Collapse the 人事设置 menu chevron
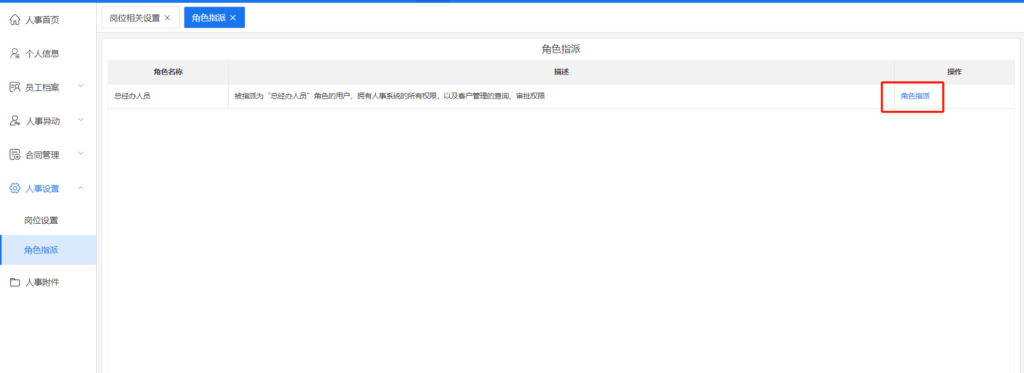The height and width of the screenshot is (373, 1024). click(x=80, y=188)
